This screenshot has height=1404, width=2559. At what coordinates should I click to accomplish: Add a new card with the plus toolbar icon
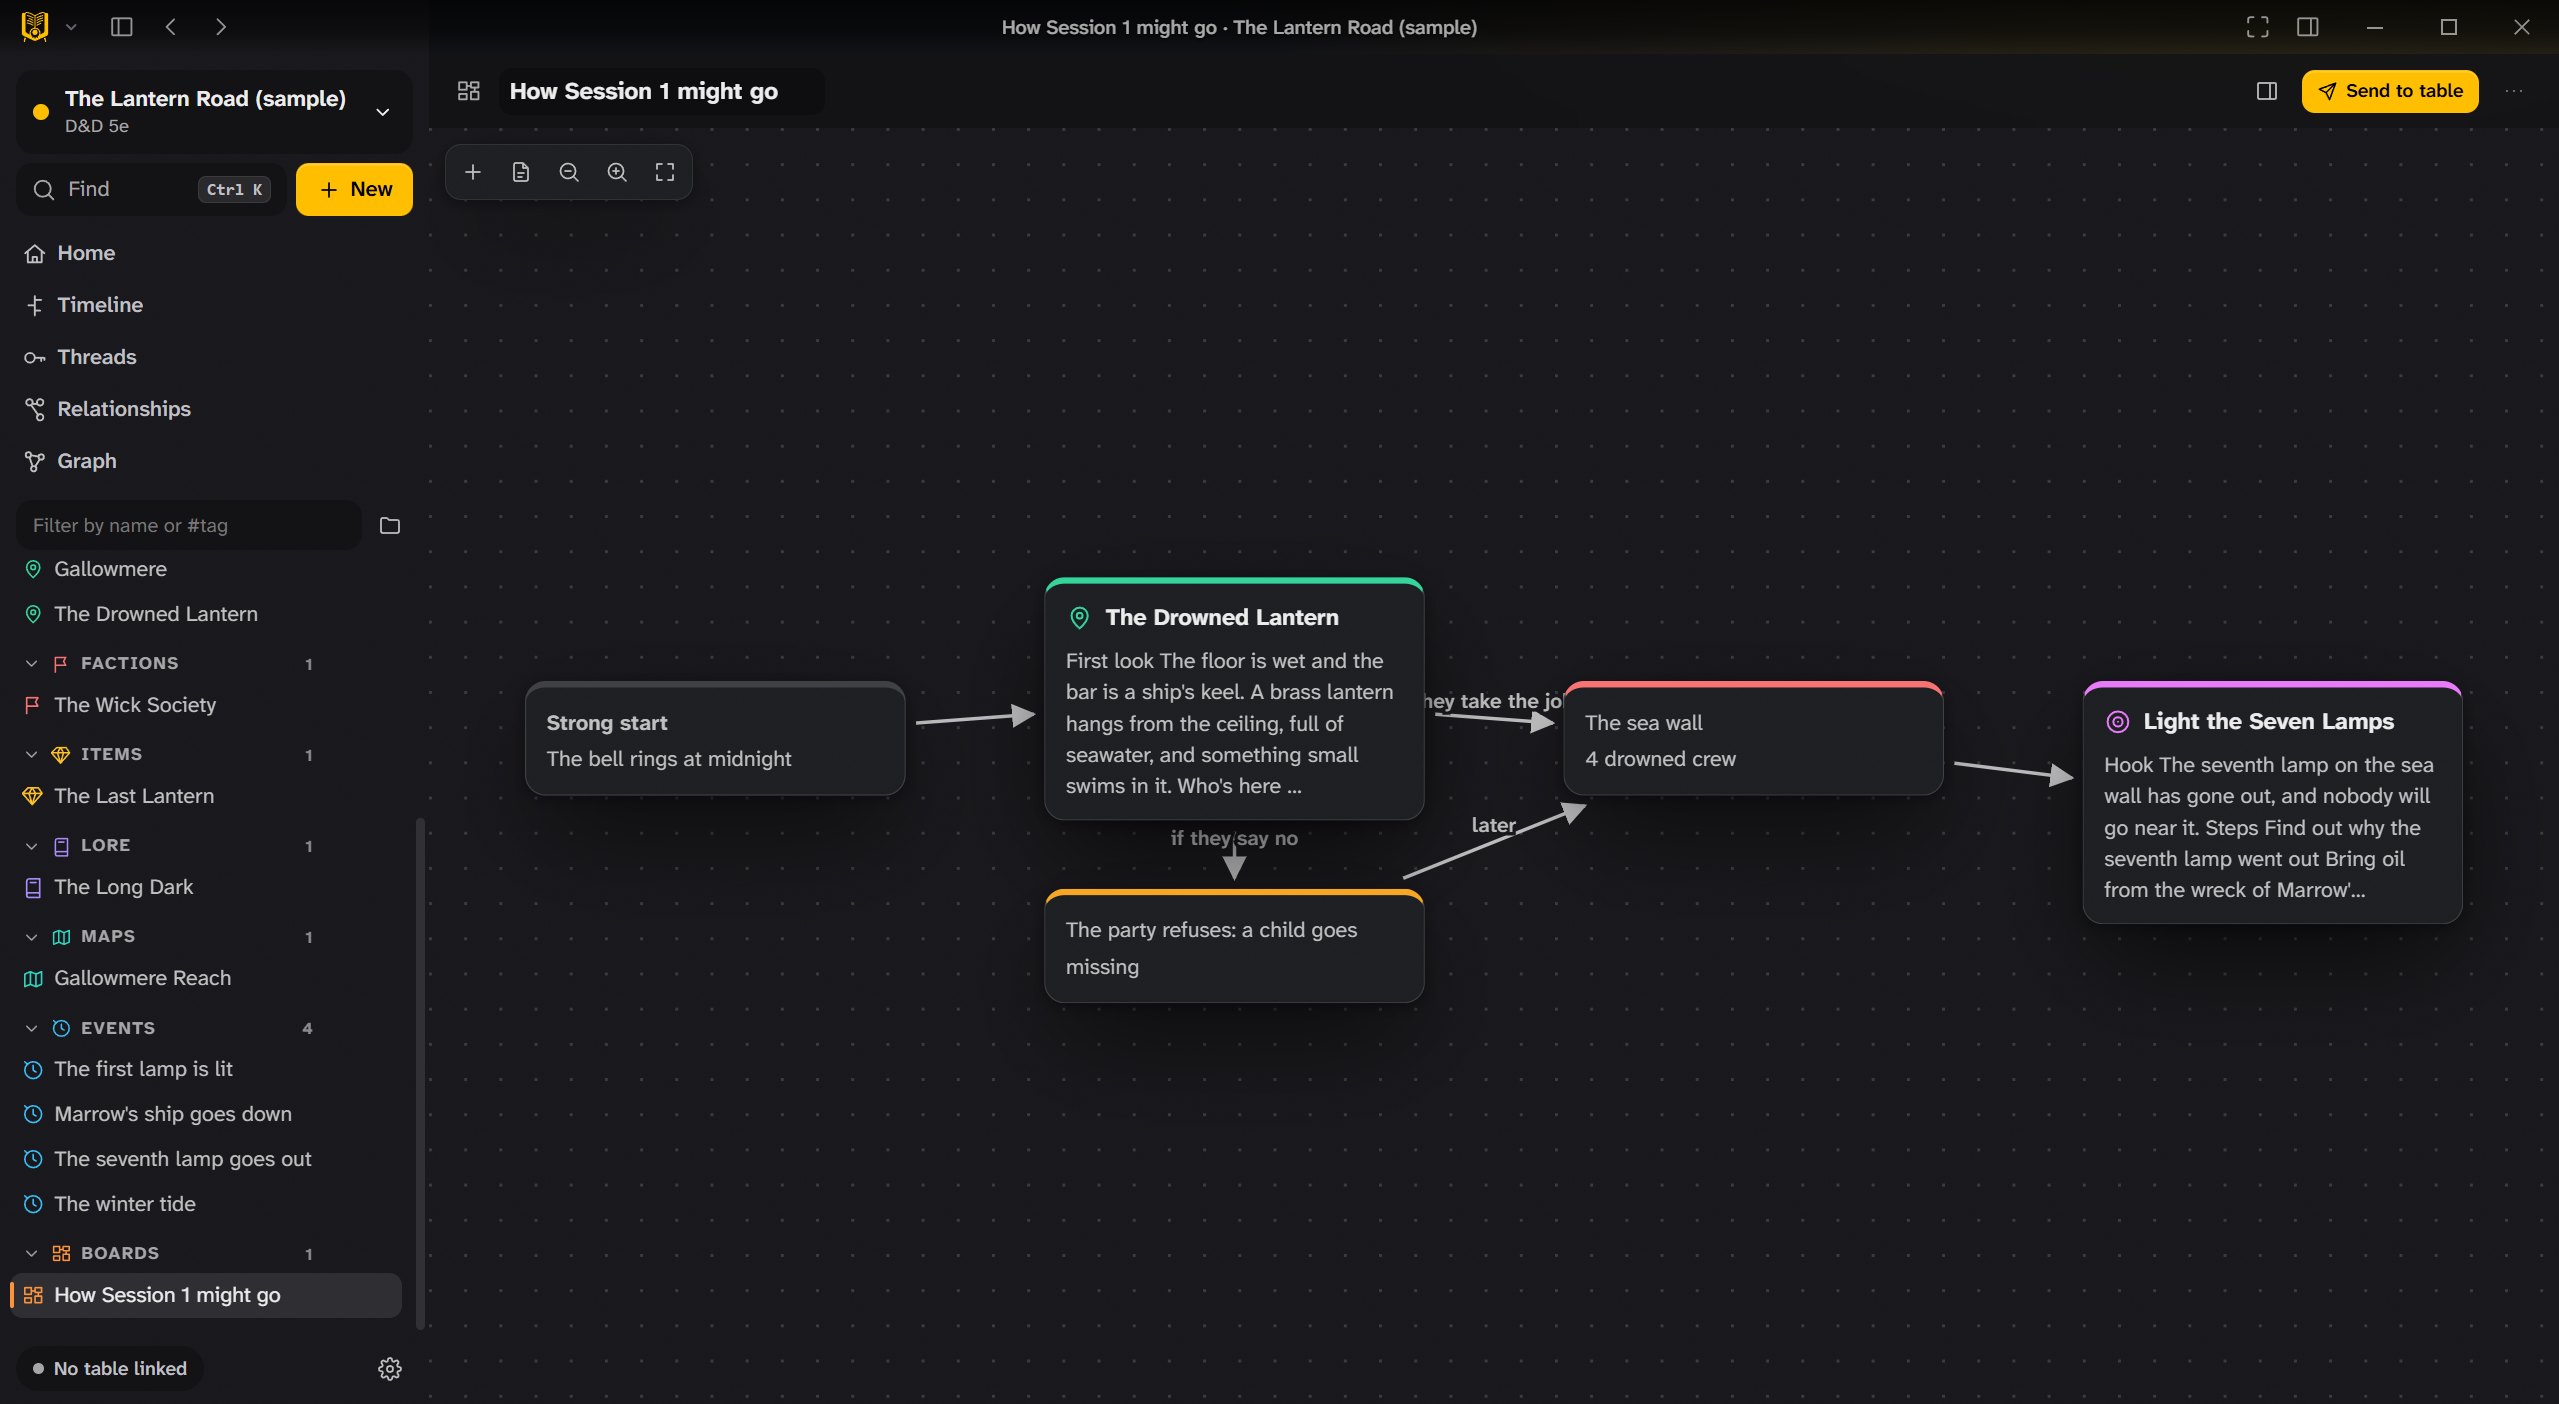tap(473, 172)
